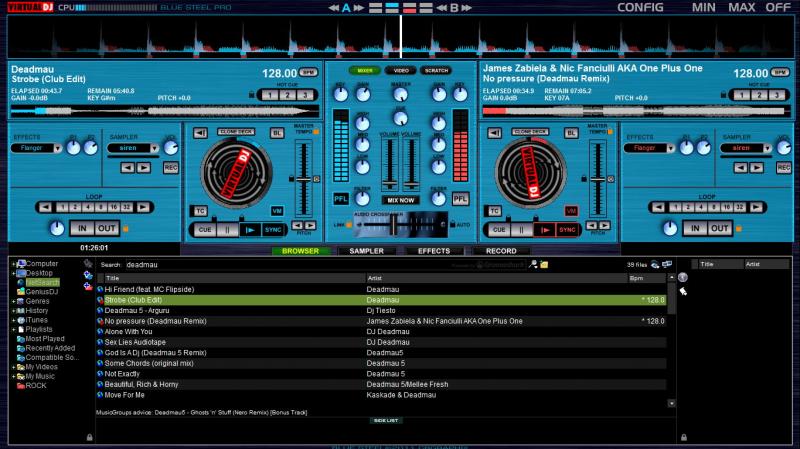Hit CUE on the right deck
800x449 pixels.
(x=499, y=230)
